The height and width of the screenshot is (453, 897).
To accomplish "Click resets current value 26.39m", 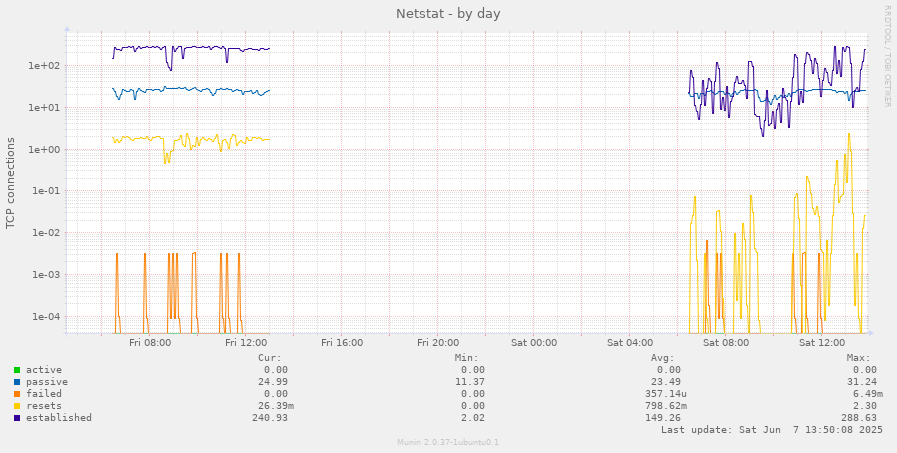I will 276,406.
